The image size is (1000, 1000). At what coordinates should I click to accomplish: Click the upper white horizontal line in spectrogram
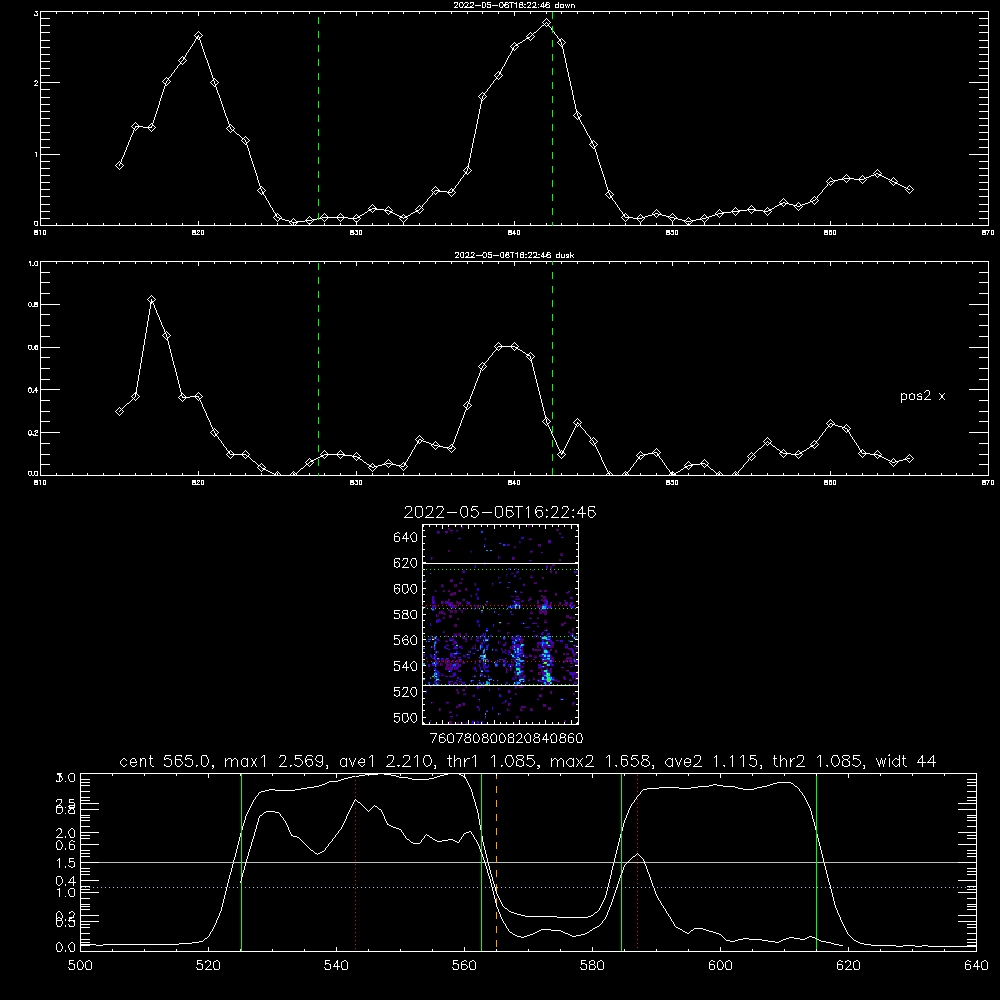[x=500, y=564]
